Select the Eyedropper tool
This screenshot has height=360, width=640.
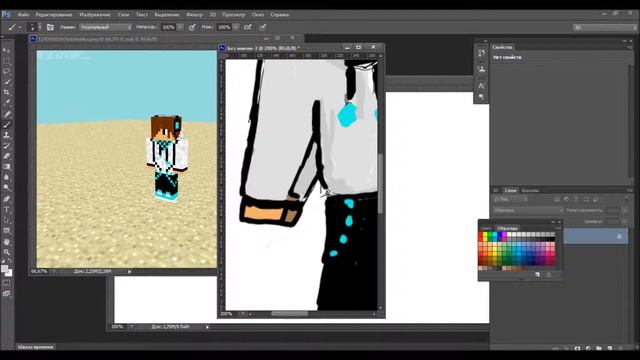coord(7,103)
